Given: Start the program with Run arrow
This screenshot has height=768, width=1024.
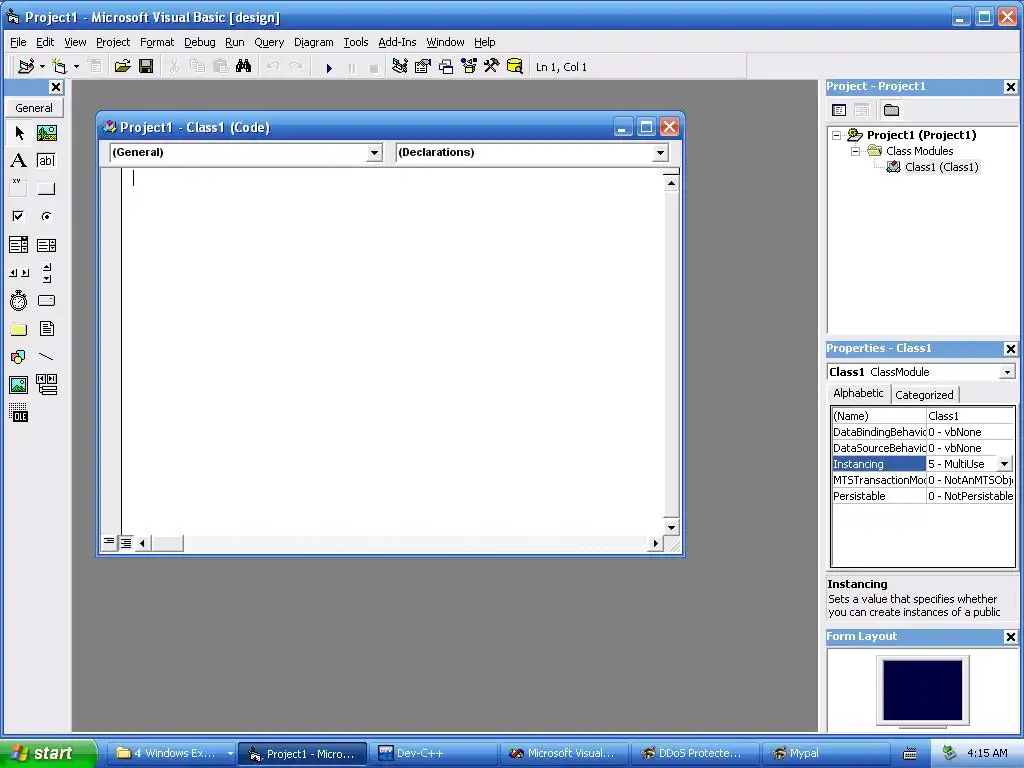Looking at the screenshot, I should tap(329, 67).
